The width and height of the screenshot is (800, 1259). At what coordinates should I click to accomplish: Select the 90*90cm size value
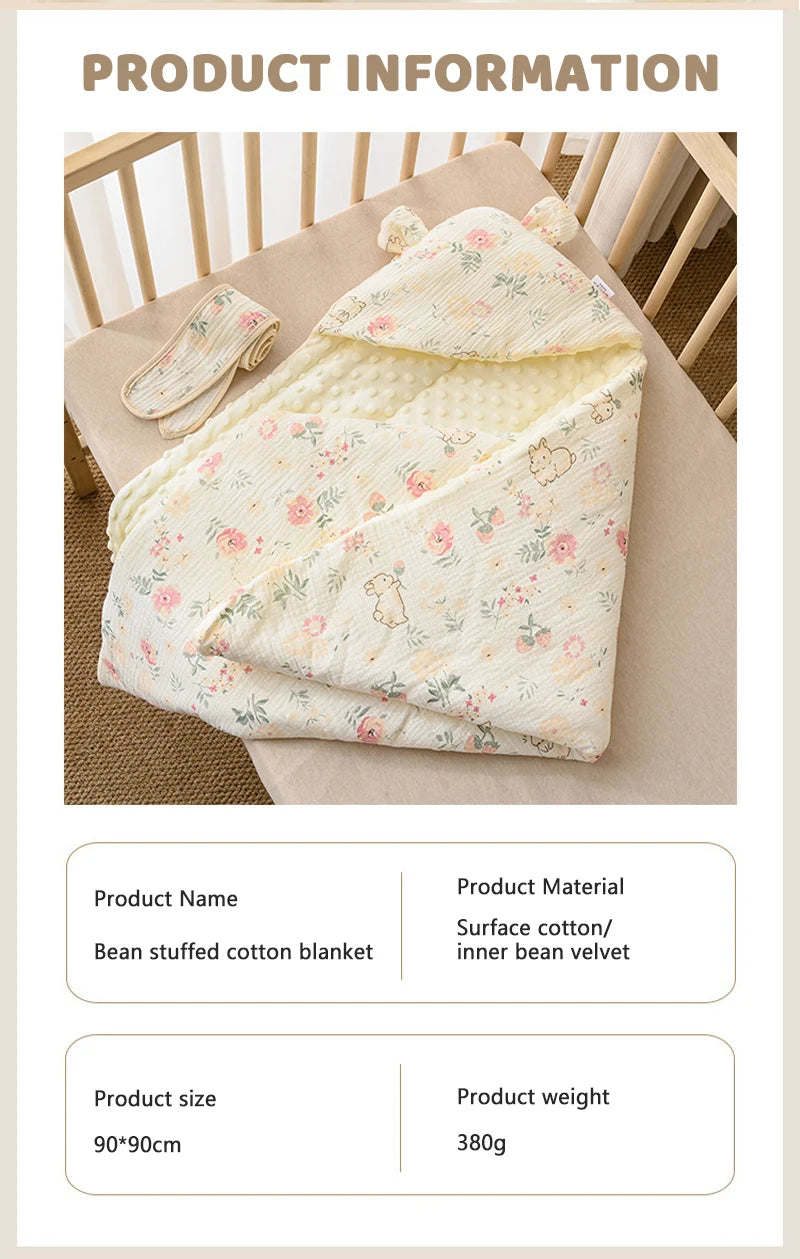click(138, 1145)
